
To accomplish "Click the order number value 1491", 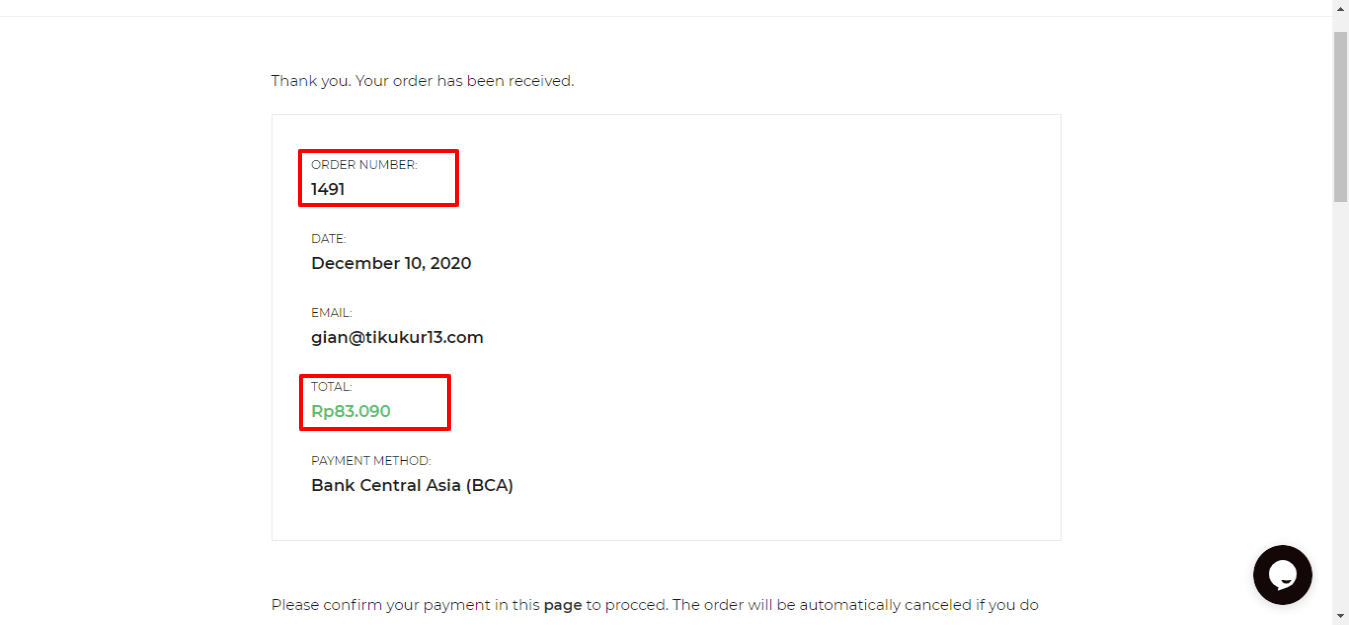I will click(328, 189).
